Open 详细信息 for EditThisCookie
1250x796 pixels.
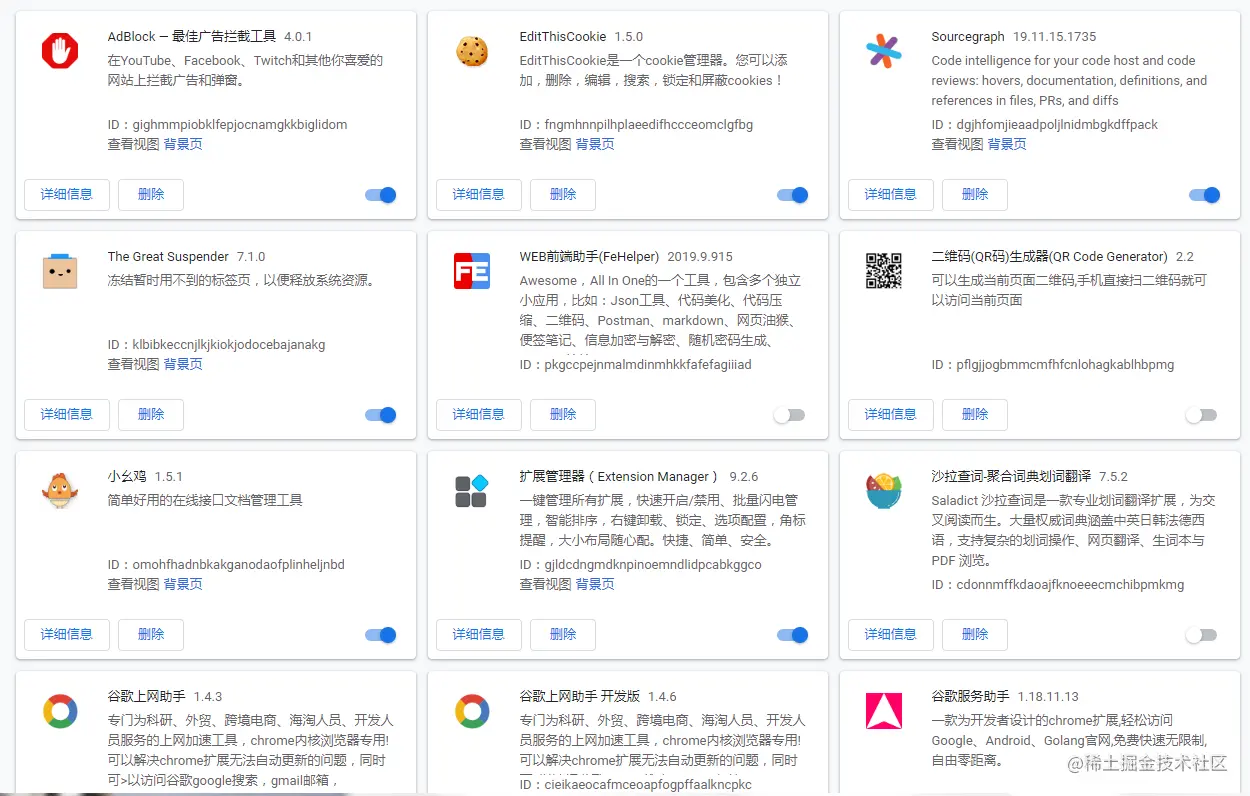479,195
